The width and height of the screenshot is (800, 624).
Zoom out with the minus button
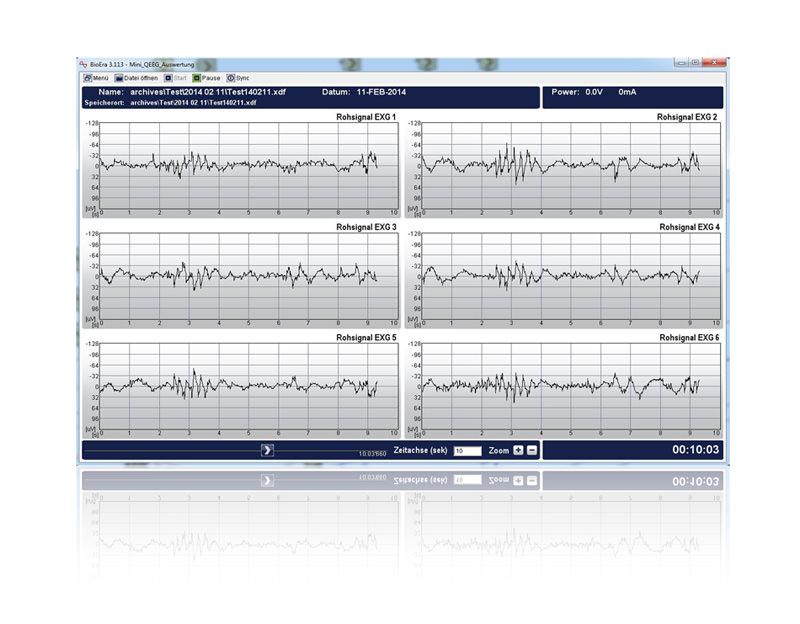tap(532, 450)
